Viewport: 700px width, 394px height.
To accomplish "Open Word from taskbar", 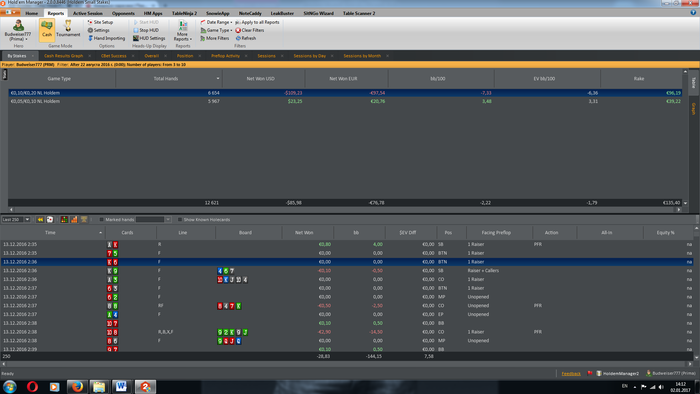I will (121, 386).
